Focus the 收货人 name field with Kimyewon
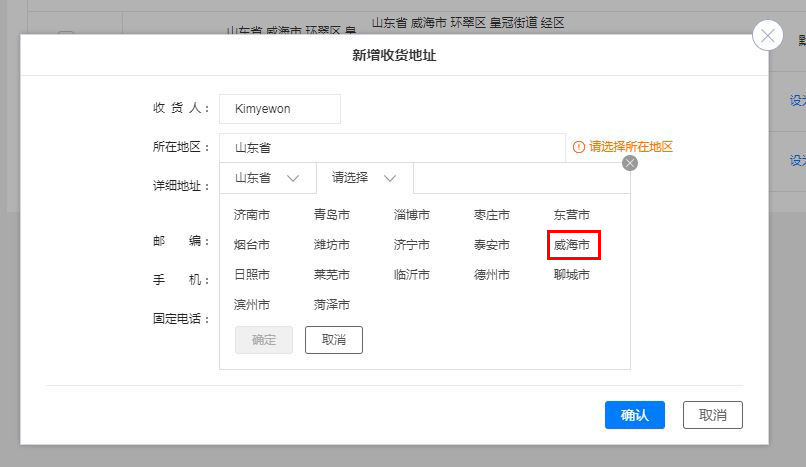 (280, 109)
